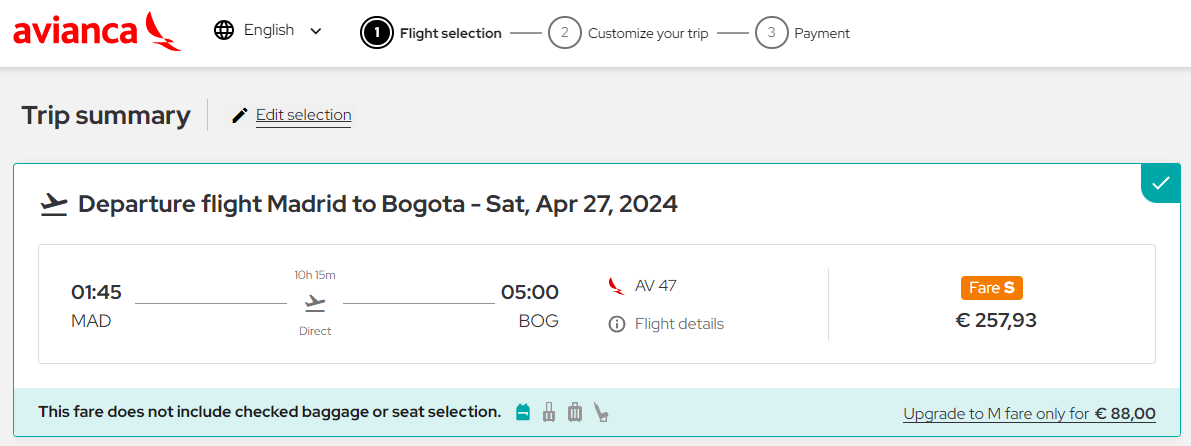Select step 1 Flight selection
The height and width of the screenshot is (446, 1191).
[431, 33]
